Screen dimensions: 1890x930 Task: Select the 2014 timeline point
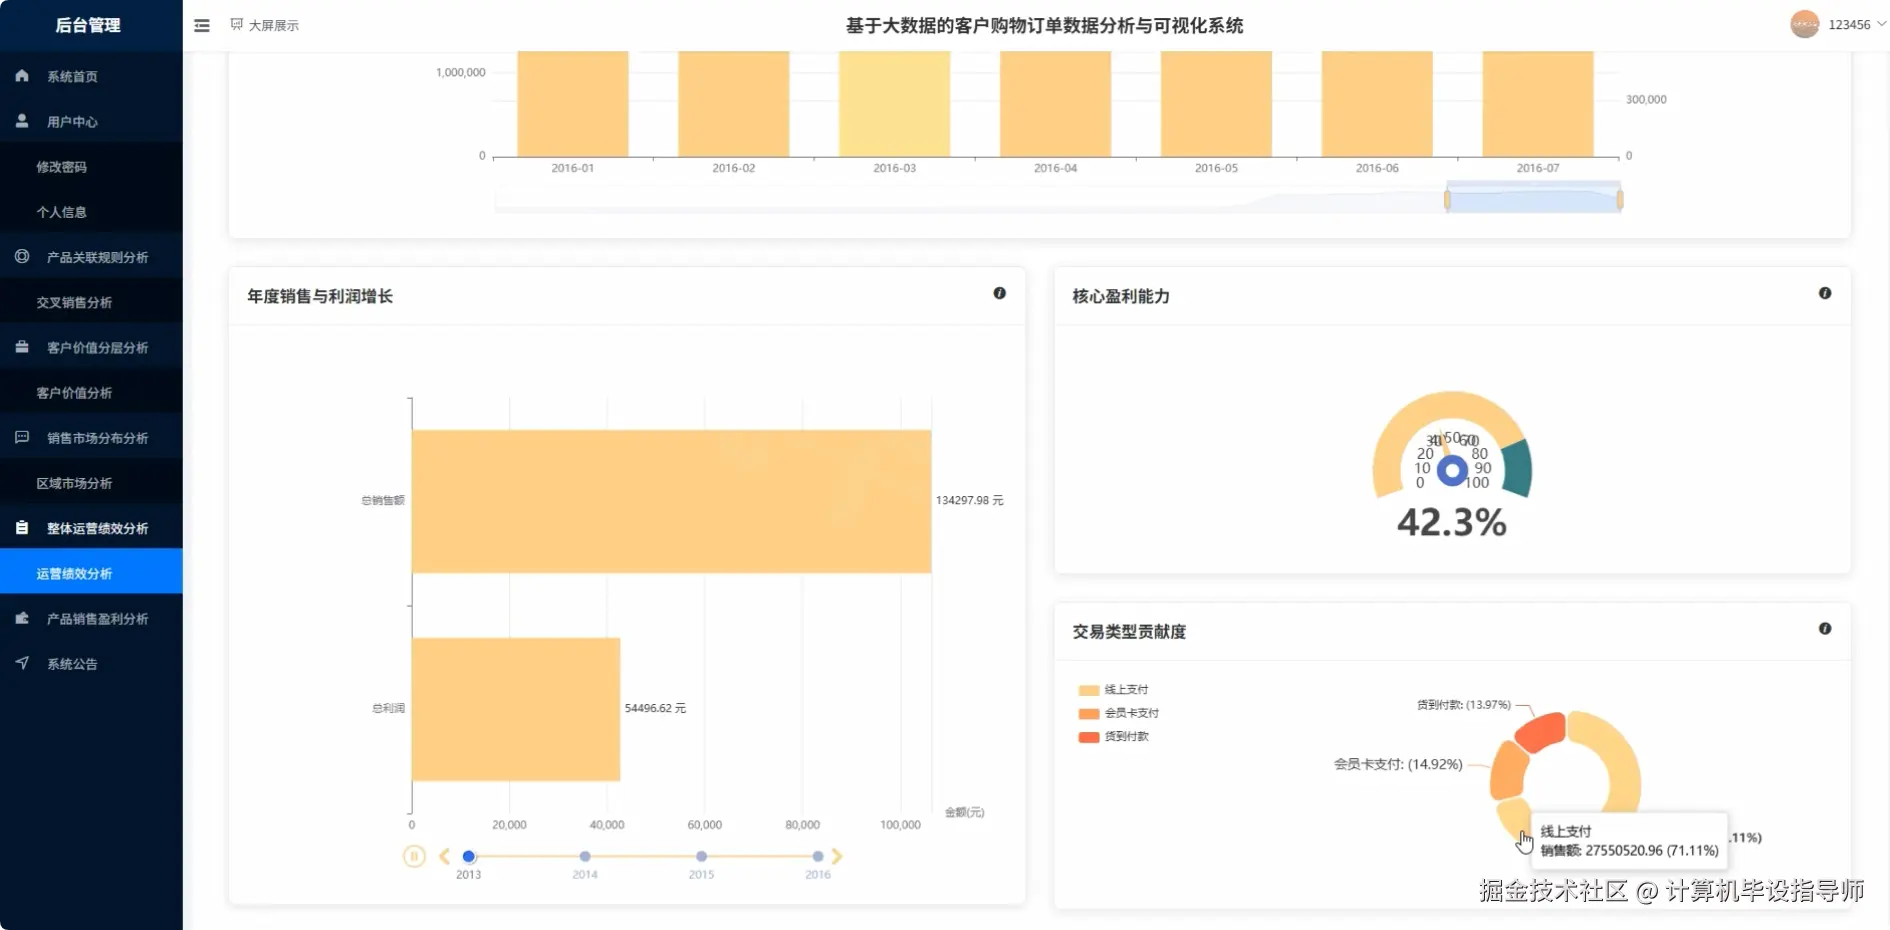pos(585,856)
